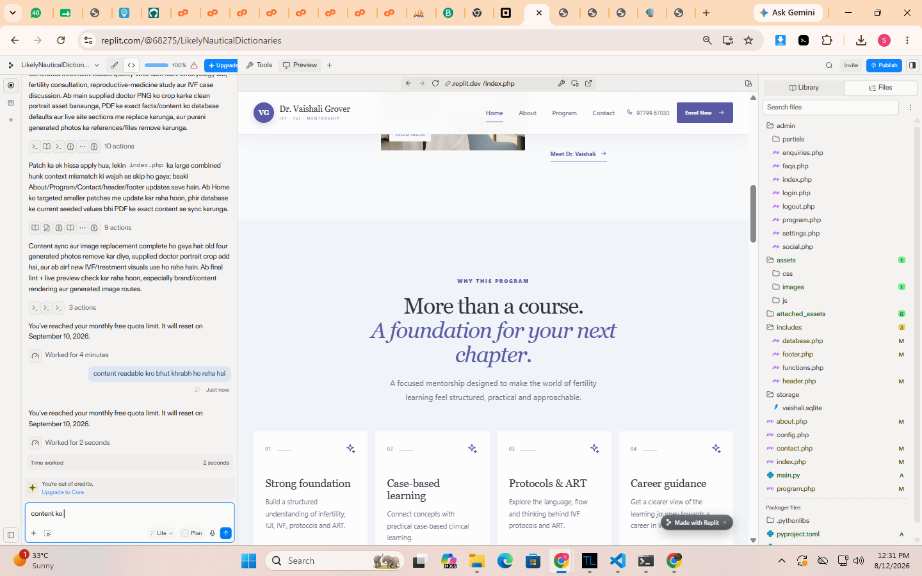The image size is (922, 576).
Task: Toggle the Plan mode option in chat
Action: click(192, 533)
